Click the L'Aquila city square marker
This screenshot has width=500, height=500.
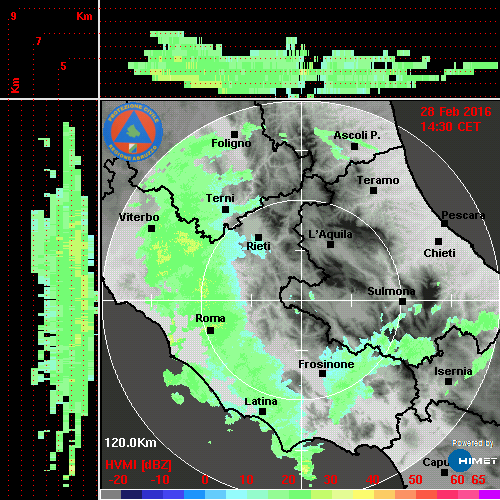(330, 244)
